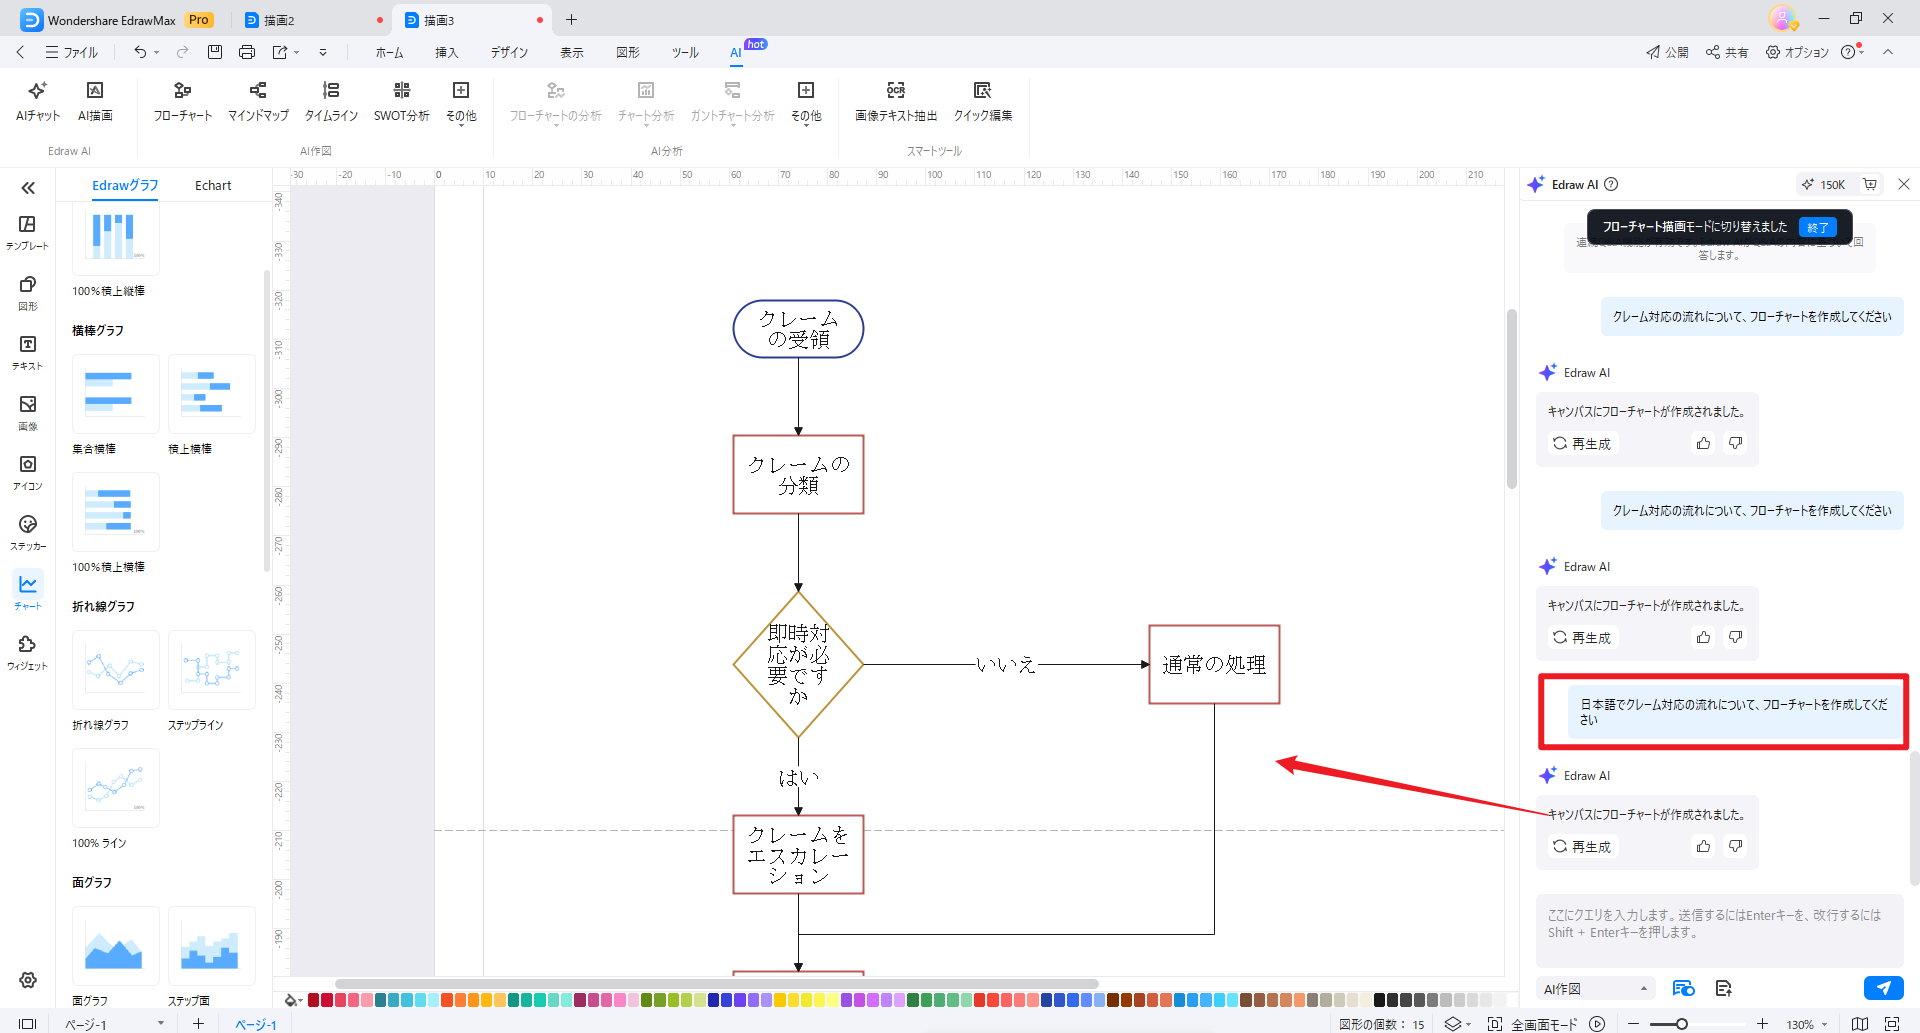Open the ステッカー panel in the sidebar

point(28,532)
